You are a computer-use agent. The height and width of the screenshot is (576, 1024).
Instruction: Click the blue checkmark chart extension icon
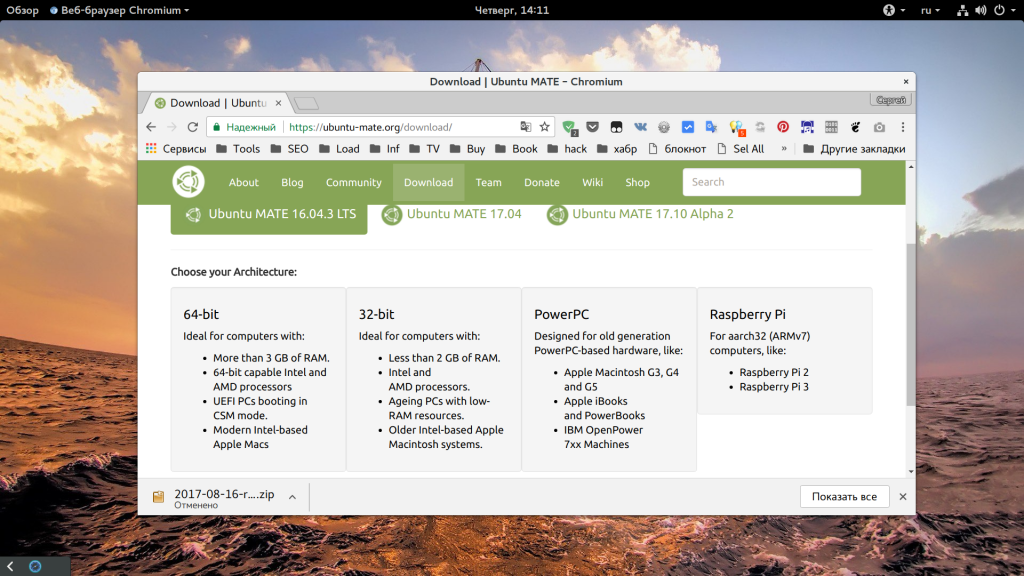[x=688, y=127]
